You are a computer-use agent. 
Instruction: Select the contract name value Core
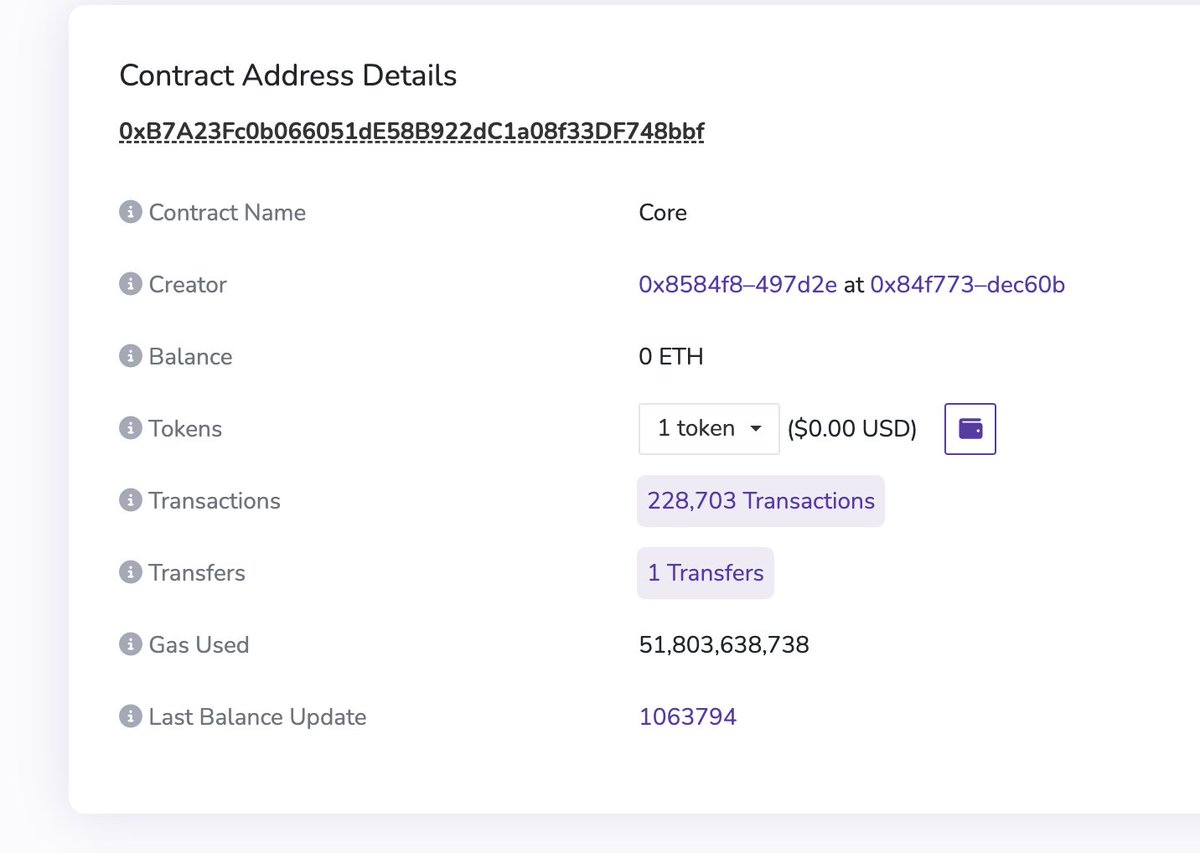click(663, 213)
